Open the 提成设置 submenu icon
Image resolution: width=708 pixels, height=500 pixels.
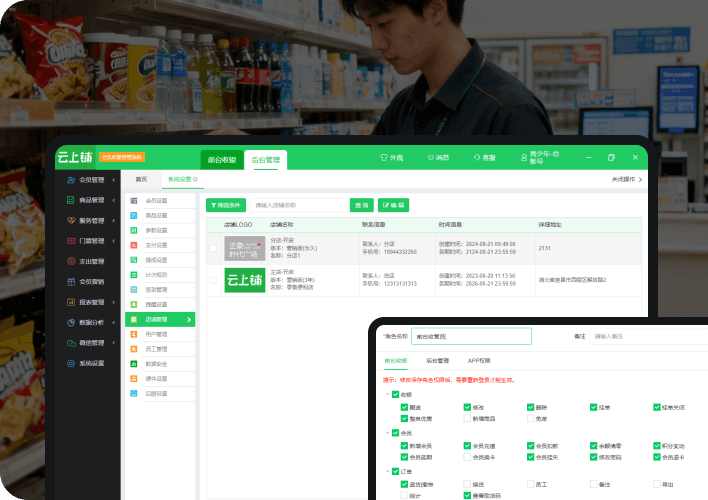(x=134, y=260)
